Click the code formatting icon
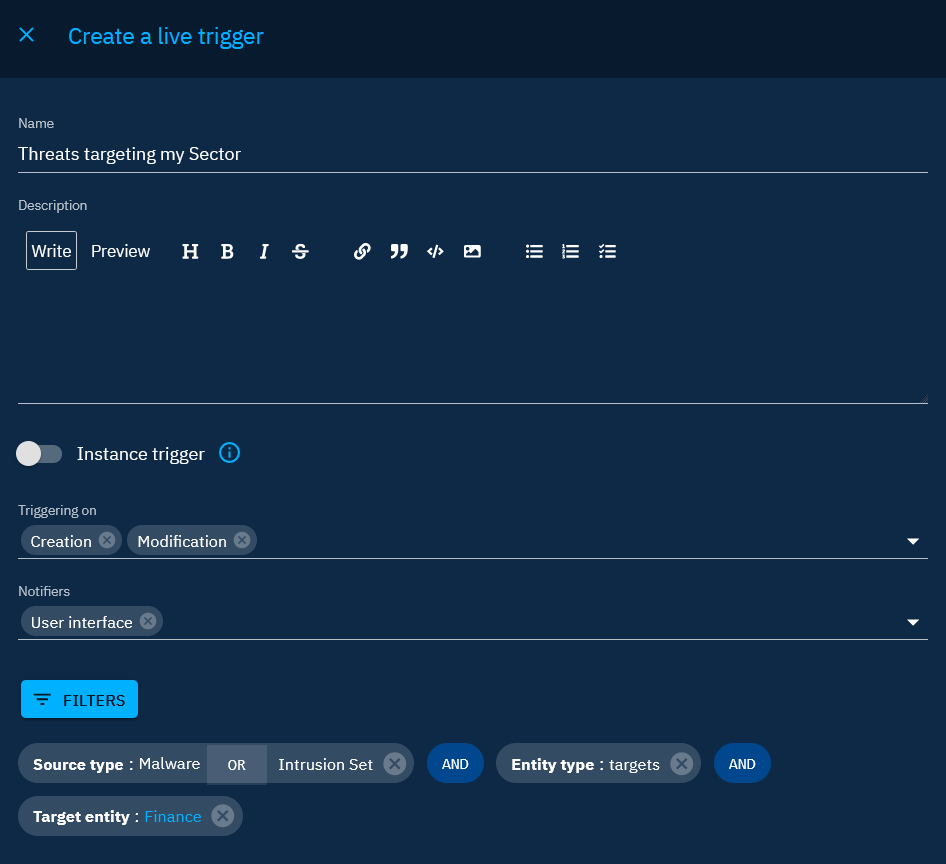 click(x=435, y=252)
